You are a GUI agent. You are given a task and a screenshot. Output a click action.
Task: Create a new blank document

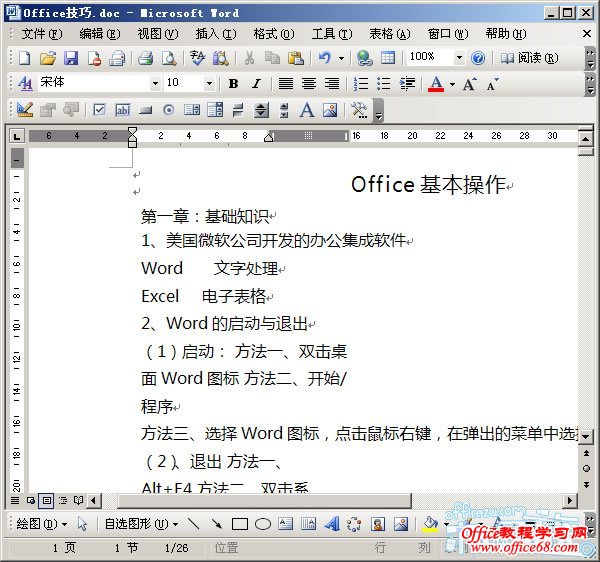coord(24,58)
